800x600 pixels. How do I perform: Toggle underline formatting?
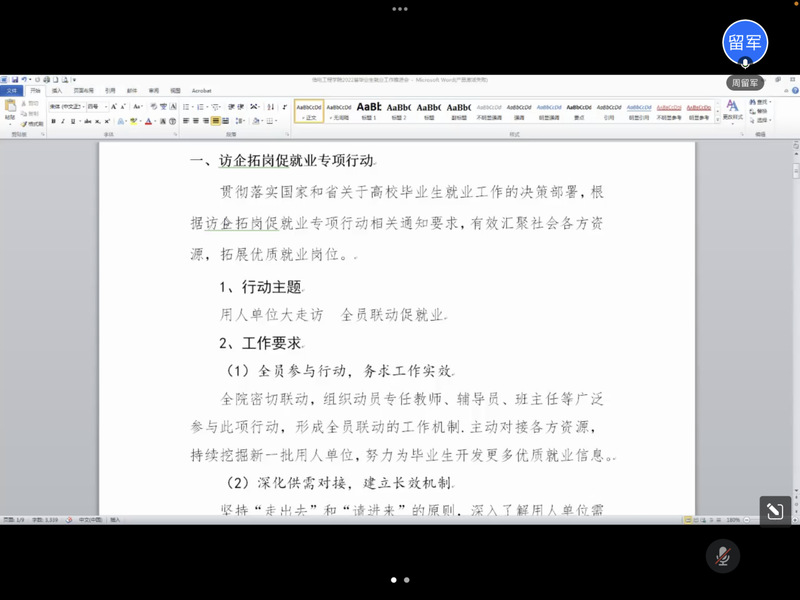tap(74, 121)
